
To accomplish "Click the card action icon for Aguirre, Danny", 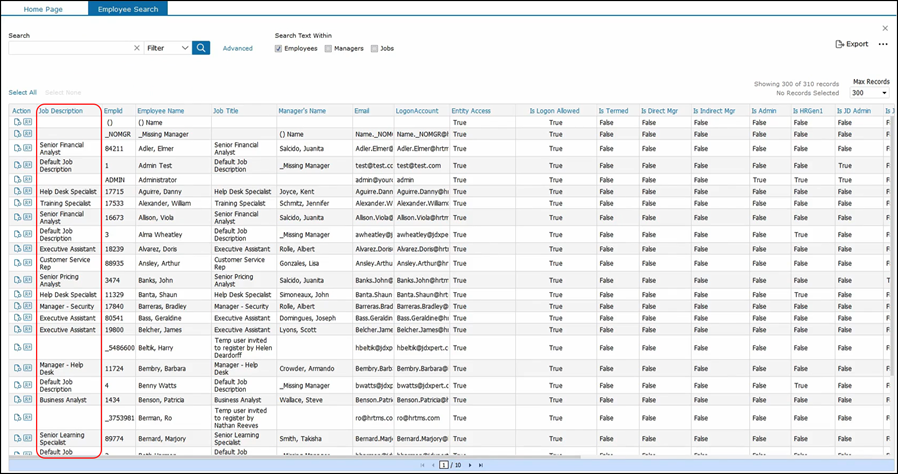I will pyautogui.click(x=27, y=190).
